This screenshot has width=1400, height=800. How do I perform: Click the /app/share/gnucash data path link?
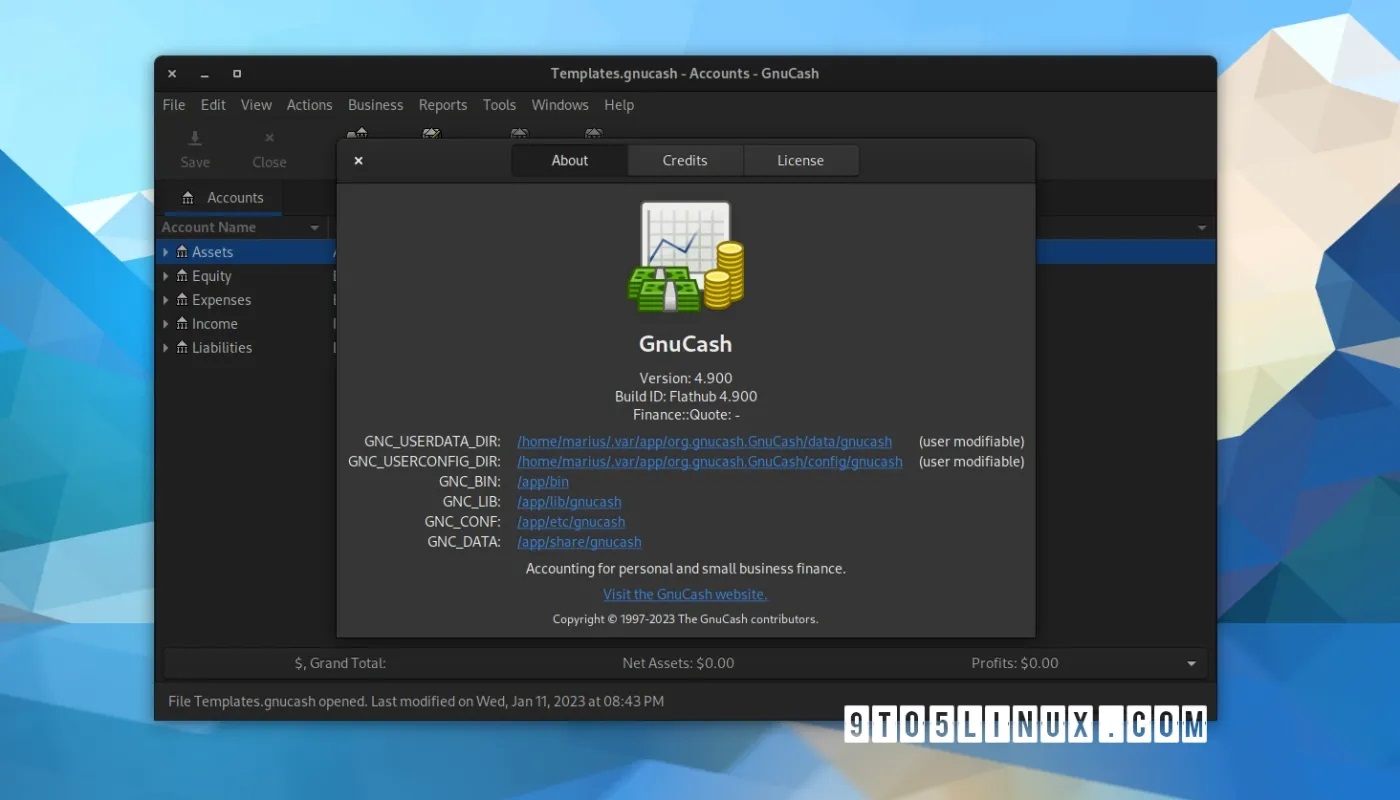(x=579, y=542)
